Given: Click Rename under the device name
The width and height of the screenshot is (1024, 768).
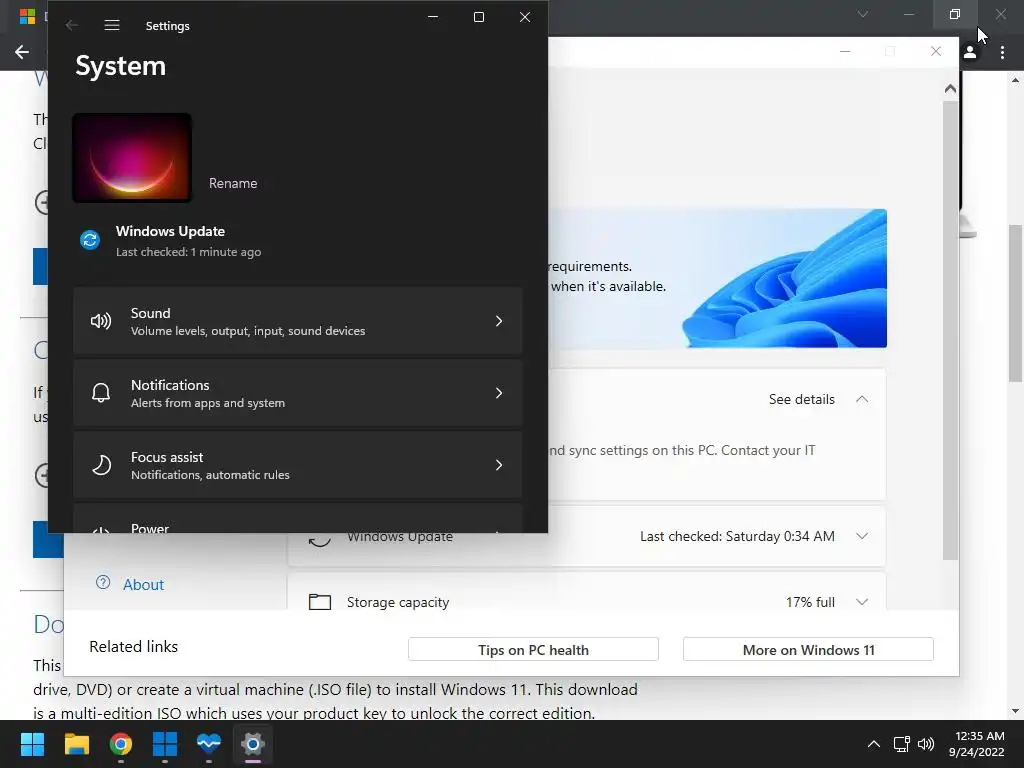Looking at the screenshot, I should [233, 184].
